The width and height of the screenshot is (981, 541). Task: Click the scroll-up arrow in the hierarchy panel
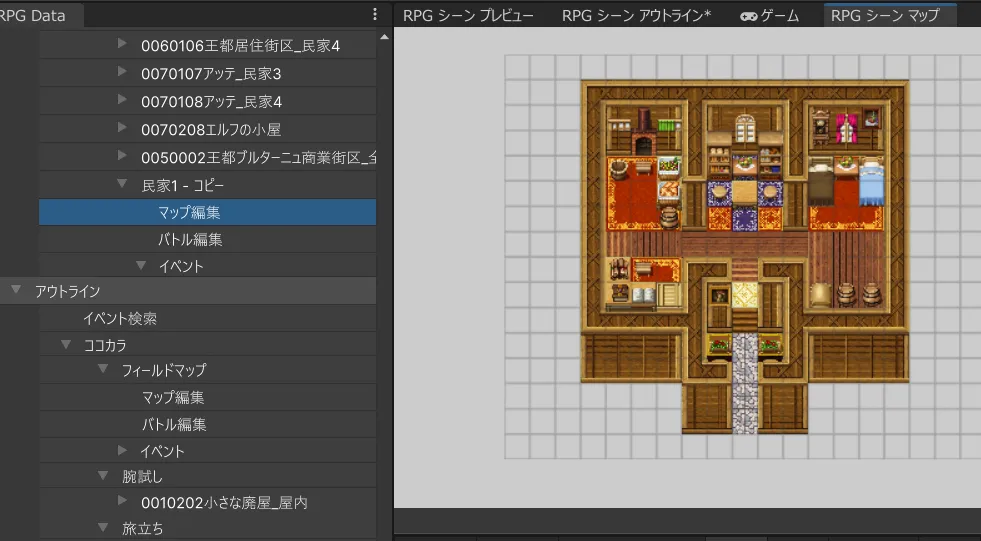point(385,38)
